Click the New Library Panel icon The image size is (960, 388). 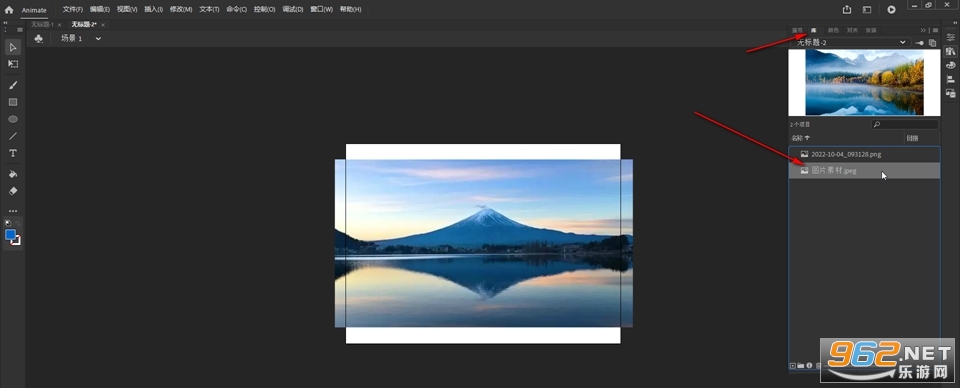[932, 43]
